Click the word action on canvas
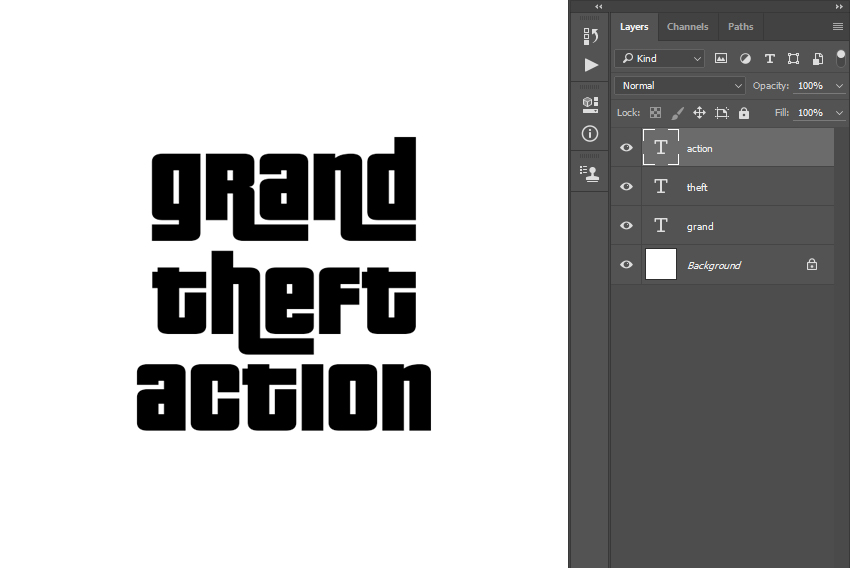The height and width of the screenshot is (568, 850). [284, 397]
